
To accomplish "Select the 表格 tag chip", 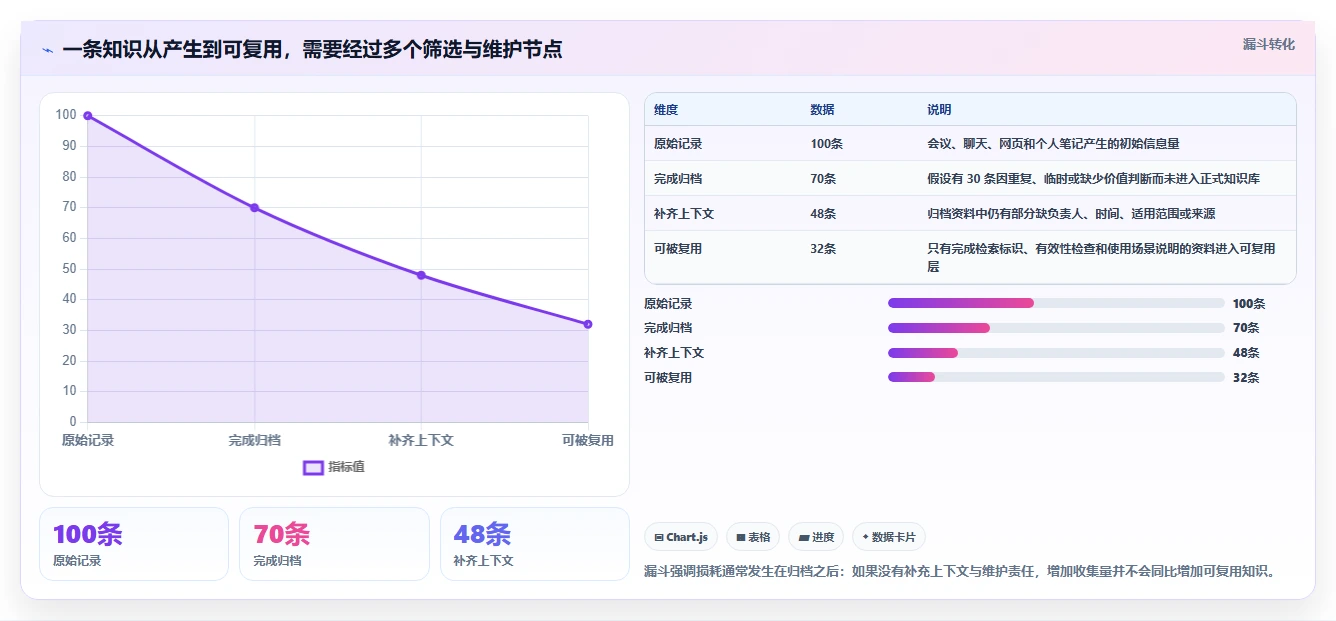I will (x=753, y=537).
